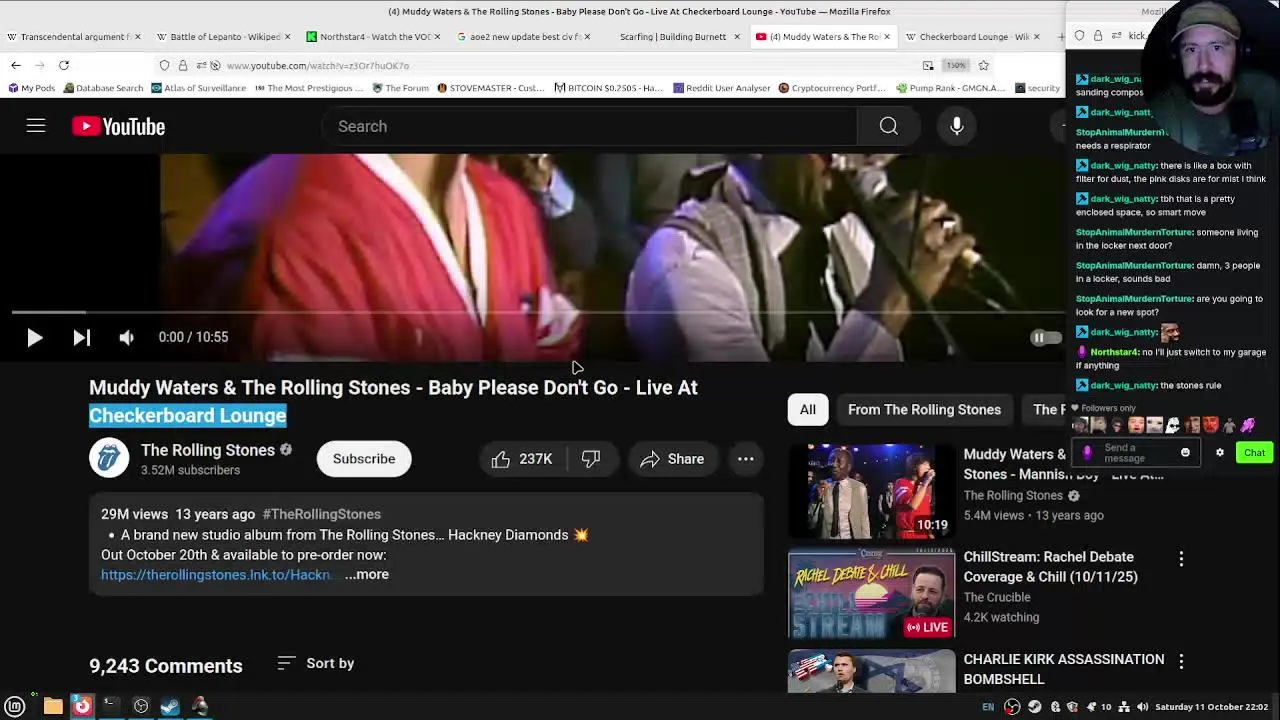
Task: Select From The Rolling Stones chip
Action: tap(924, 409)
